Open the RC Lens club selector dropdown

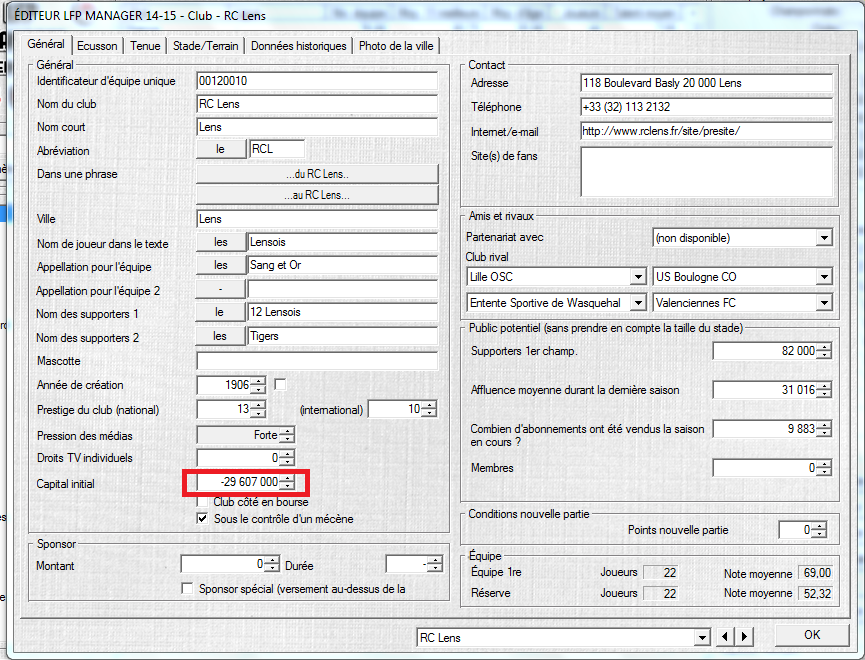pos(702,638)
